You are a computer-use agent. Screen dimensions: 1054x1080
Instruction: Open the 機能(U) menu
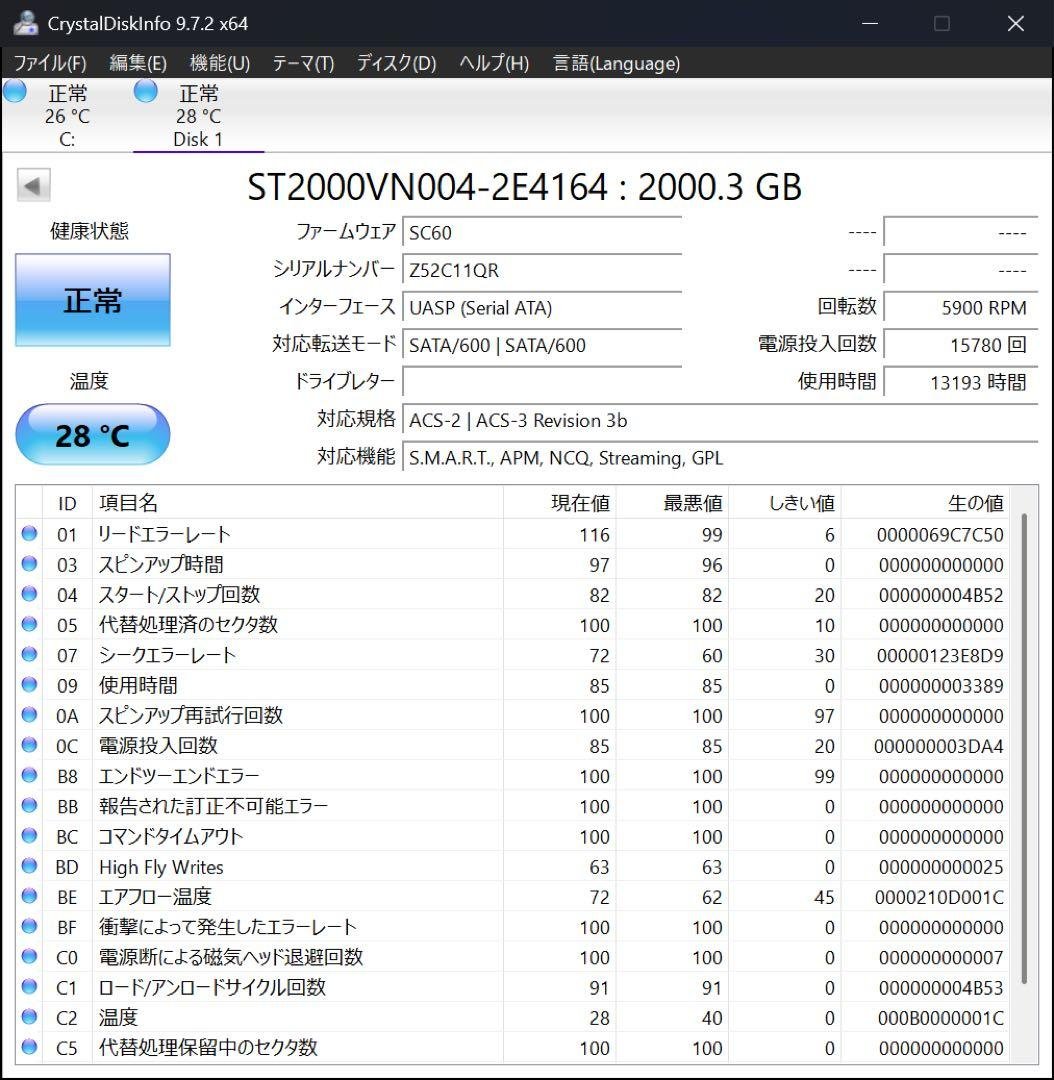point(220,63)
